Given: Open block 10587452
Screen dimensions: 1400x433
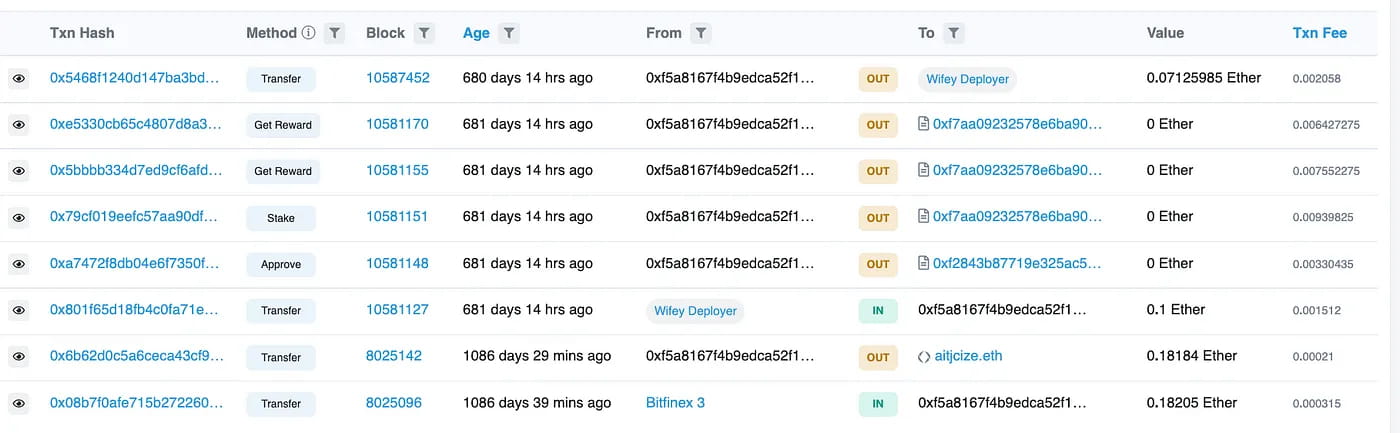Looking at the screenshot, I should (x=398, y=78).
